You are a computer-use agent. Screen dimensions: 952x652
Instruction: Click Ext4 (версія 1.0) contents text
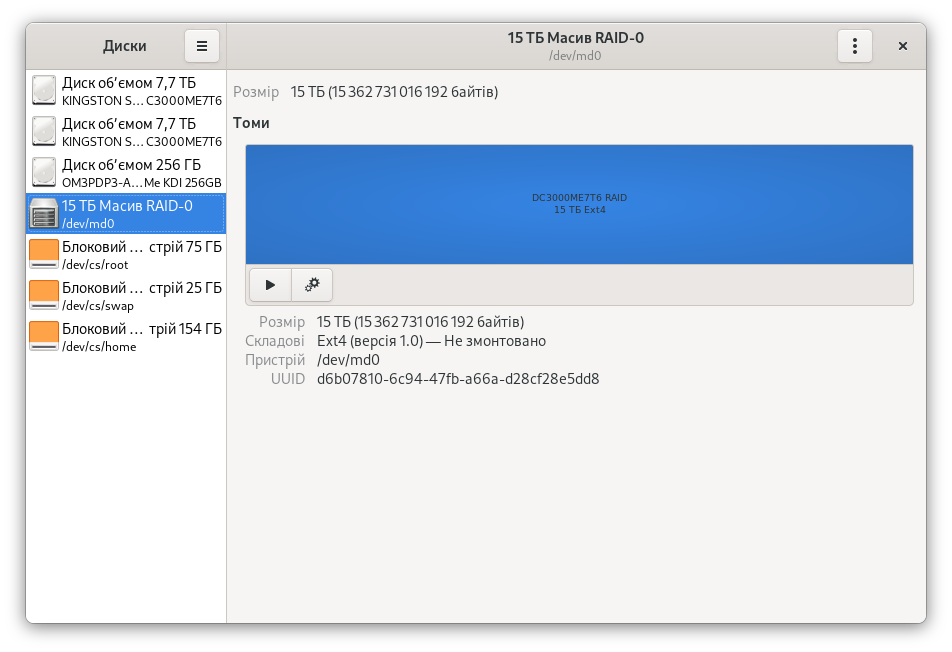tap(431, 341)
